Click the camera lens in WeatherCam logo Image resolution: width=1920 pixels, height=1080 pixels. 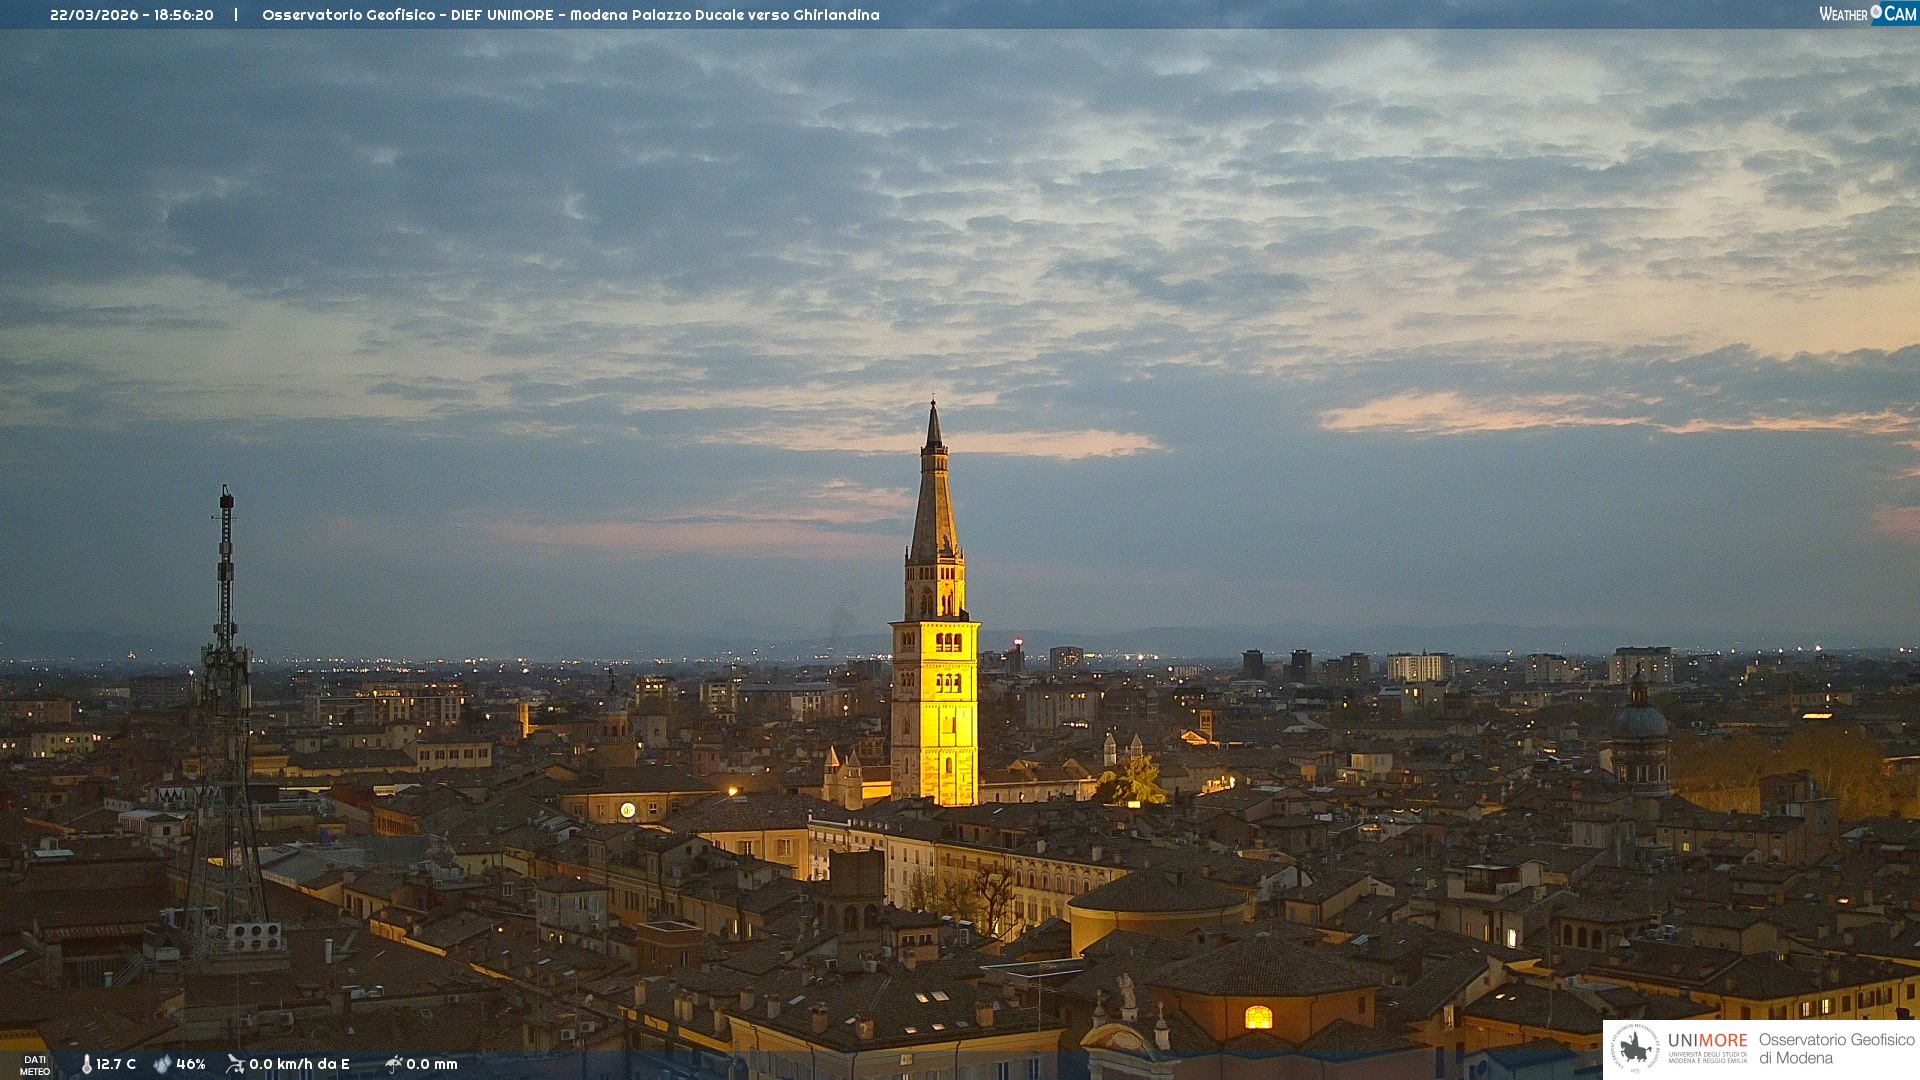tap(1876, 12)
